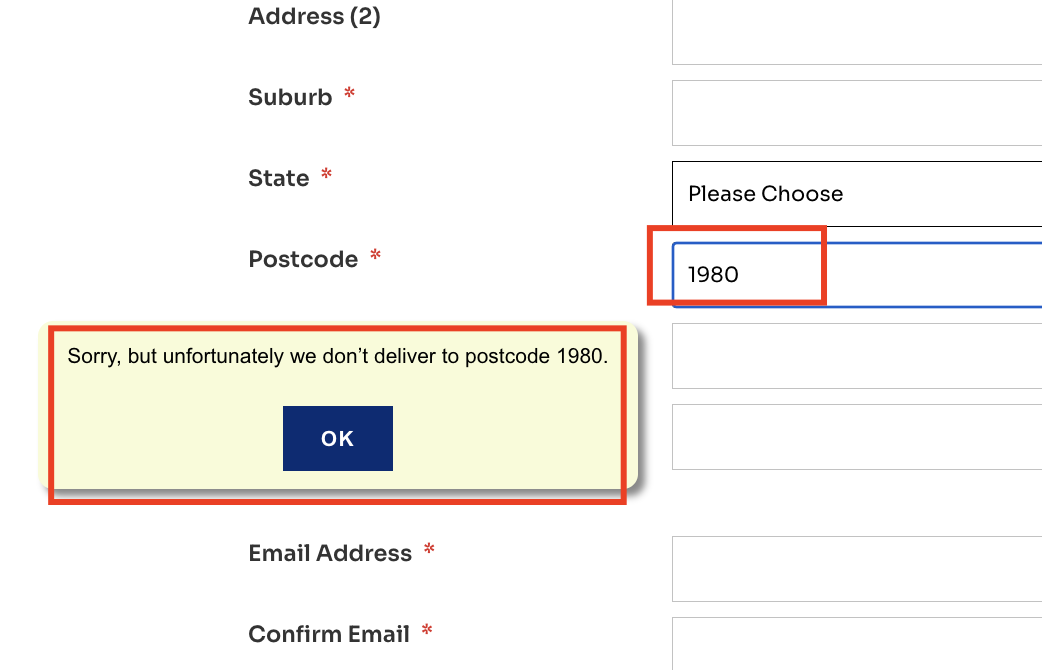
Task: Click into the Suburb text field
Action: point(857,113)
